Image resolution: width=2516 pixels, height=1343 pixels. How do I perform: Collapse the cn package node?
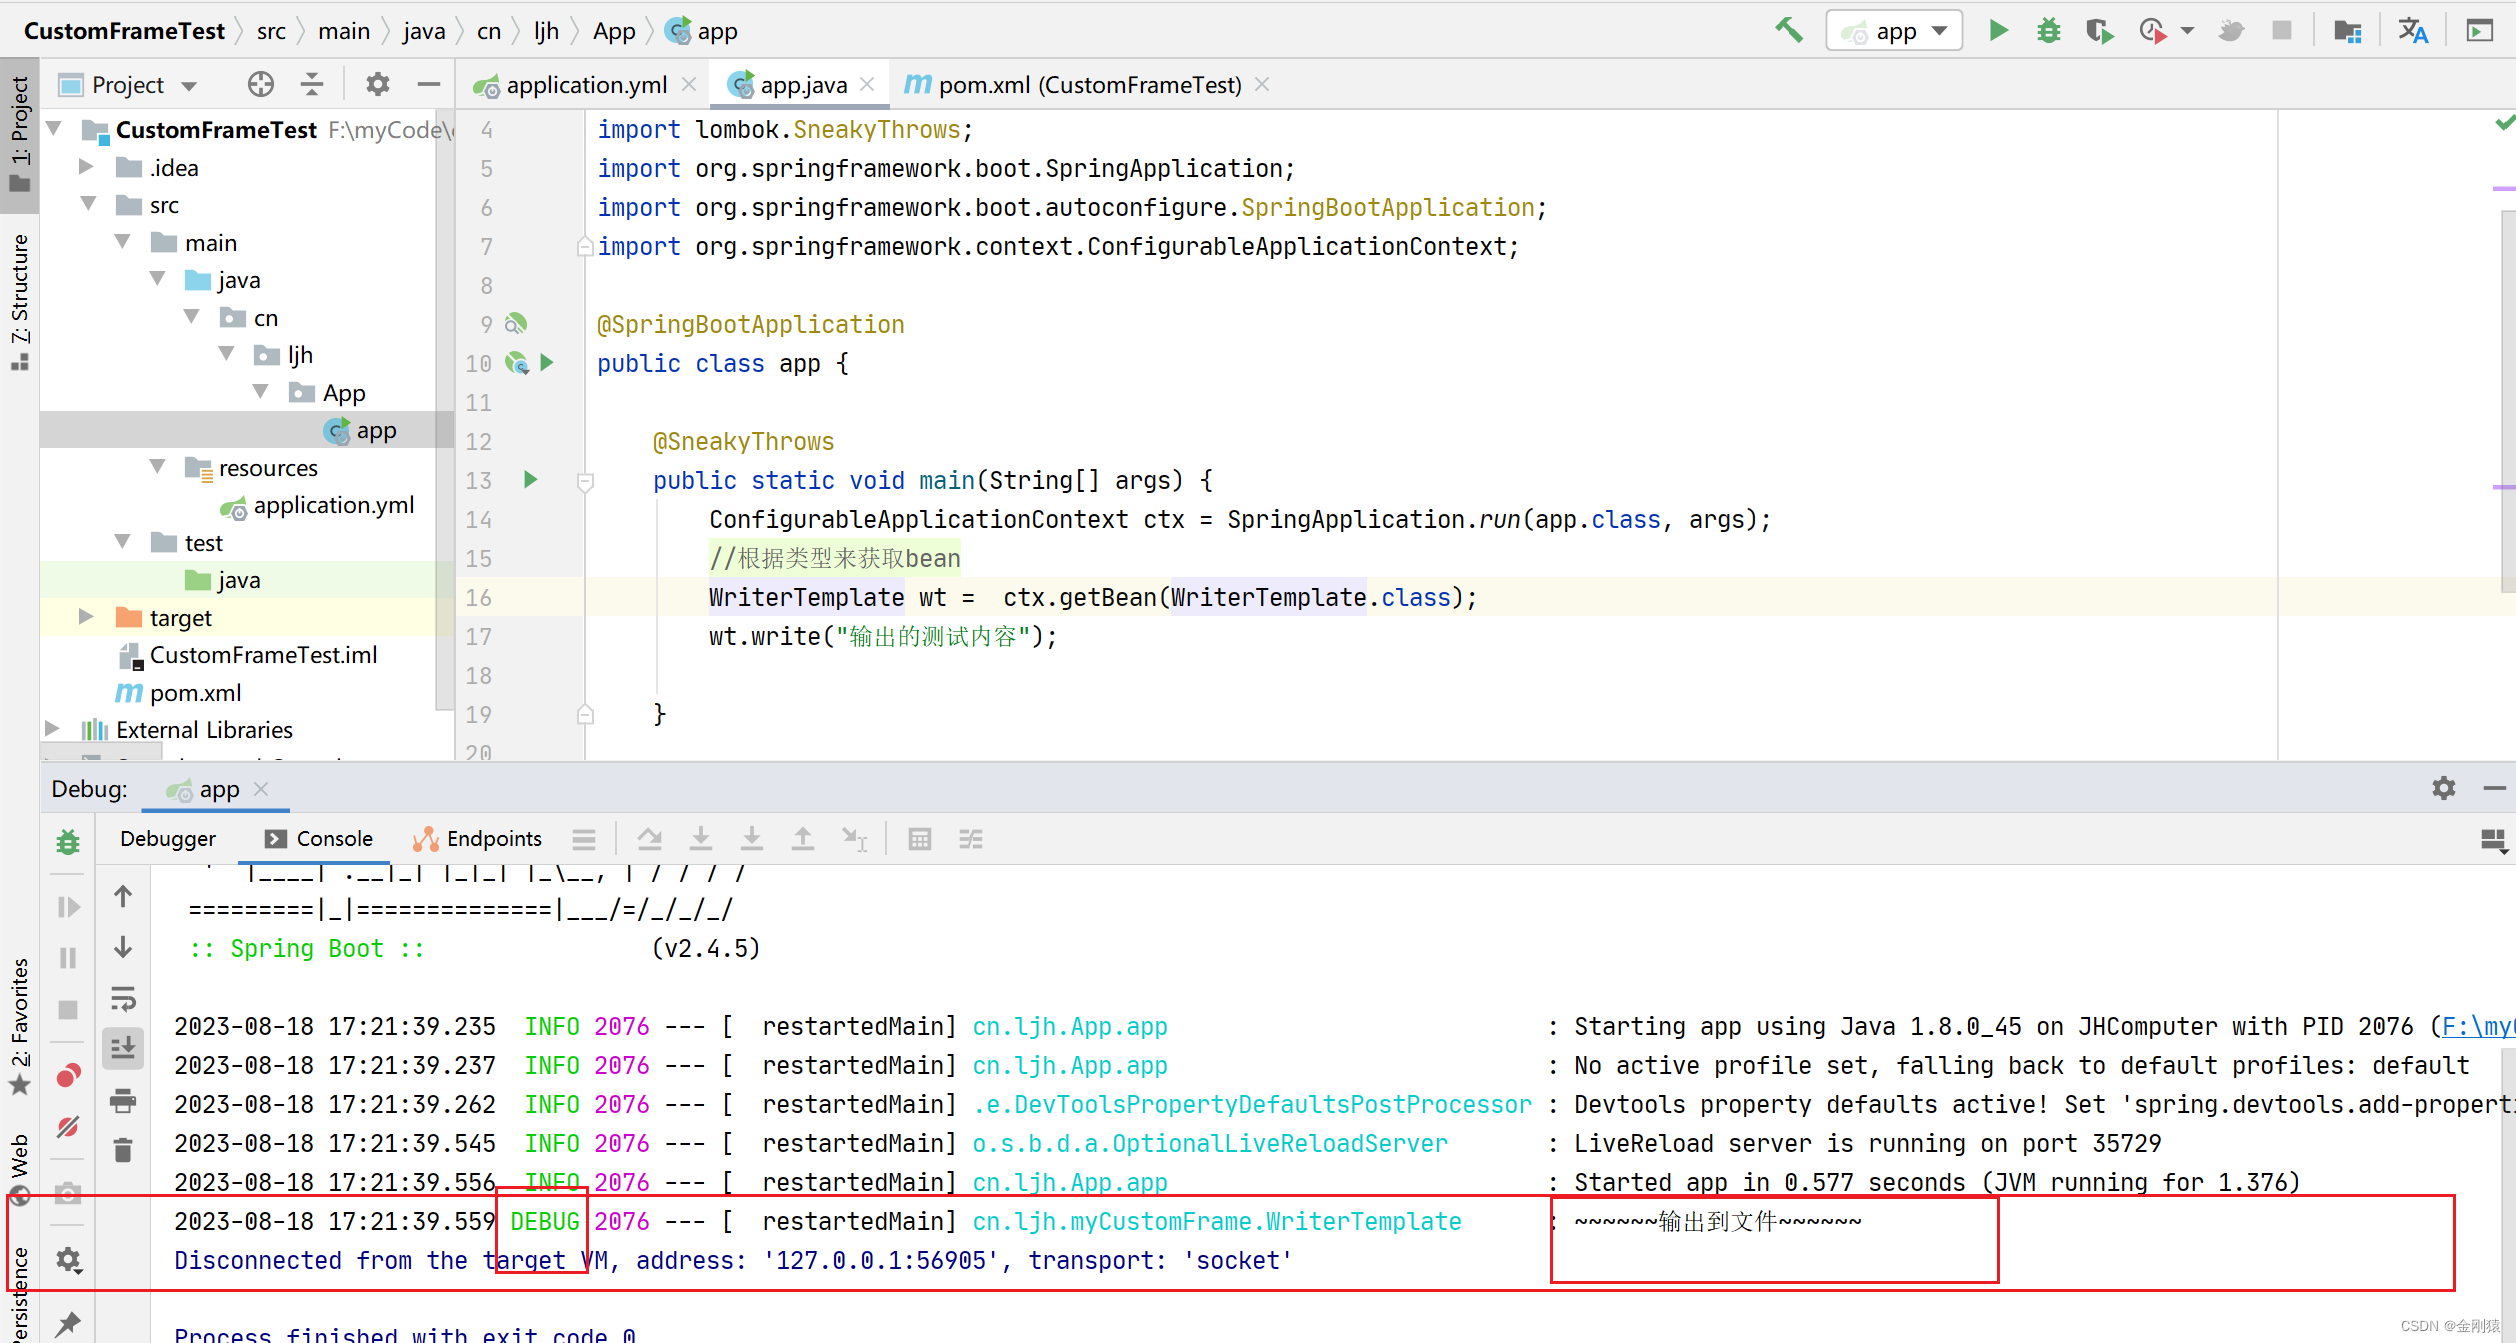pyautogui.click(x=192, y=317)
